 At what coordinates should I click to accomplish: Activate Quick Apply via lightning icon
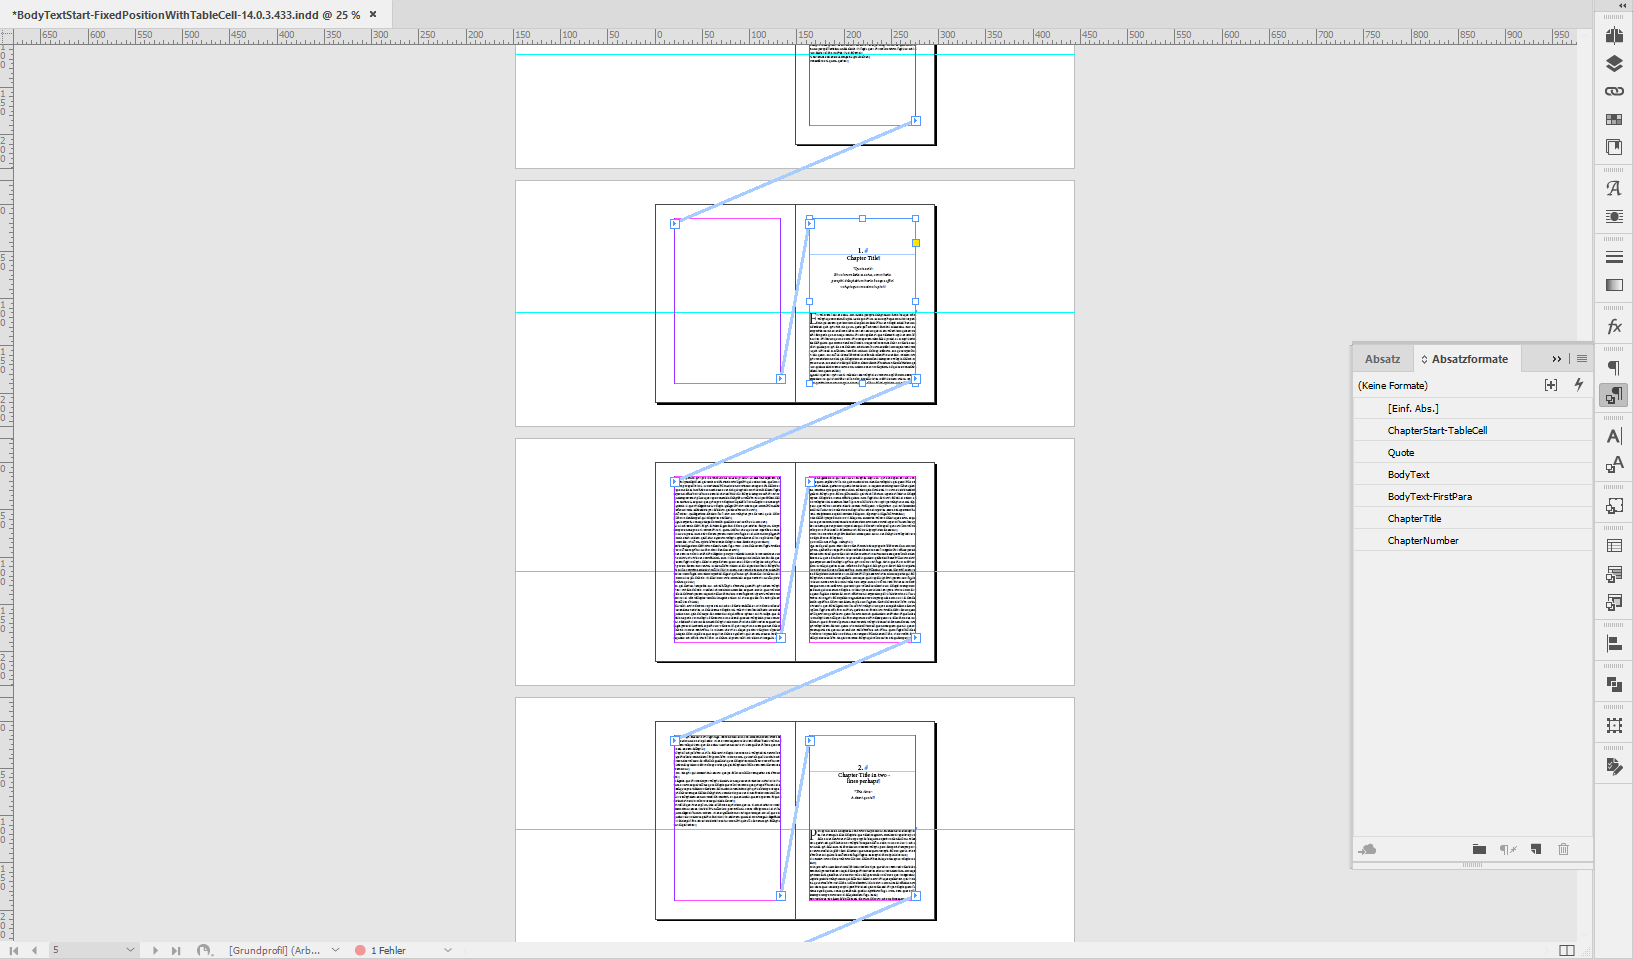(1579, 385)
